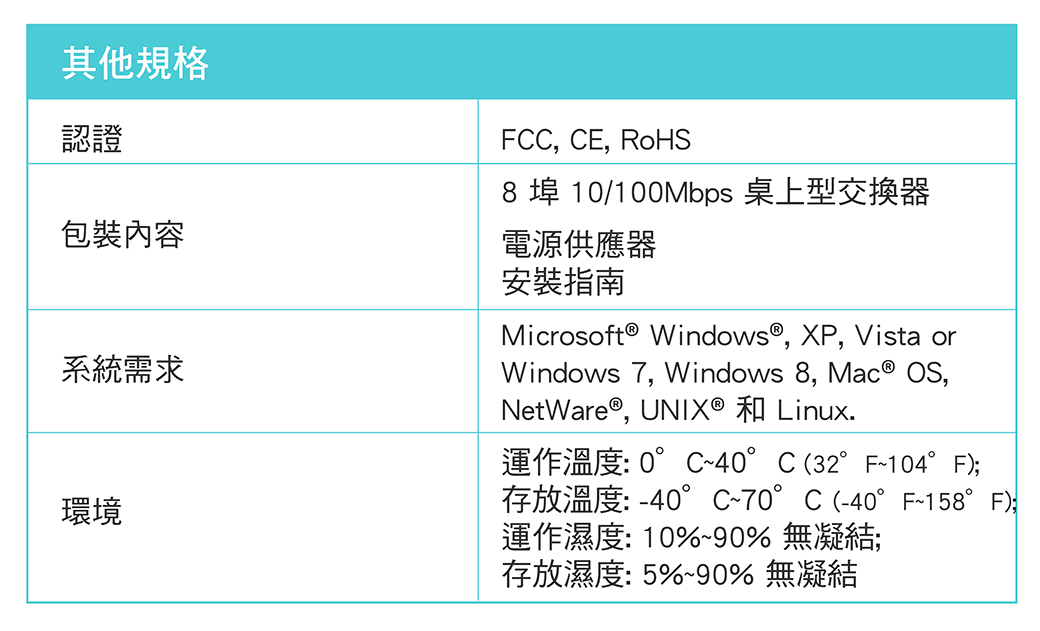Viewport: 1040px width, 631px height.
Task: Click the teal header bar background
Action: (521, 62)
